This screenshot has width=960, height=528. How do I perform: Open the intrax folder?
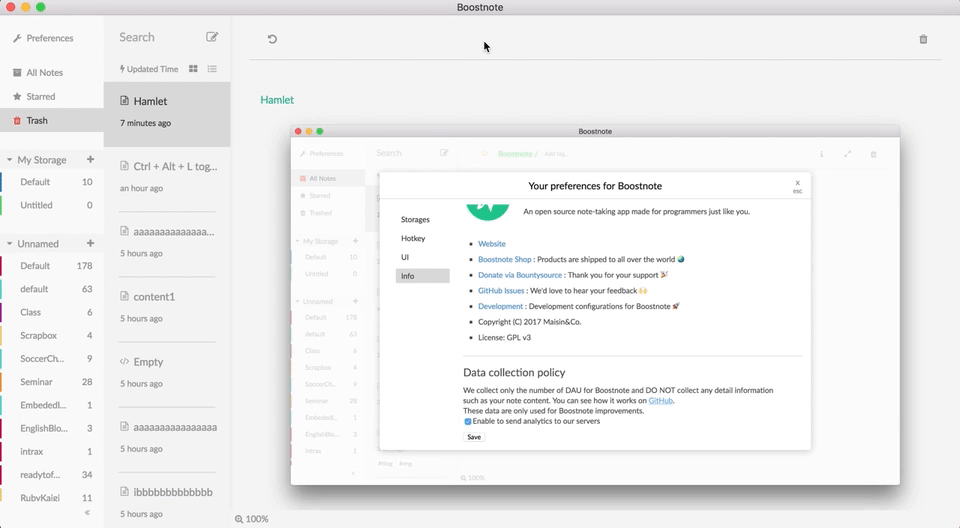click(x=51, y=452)
